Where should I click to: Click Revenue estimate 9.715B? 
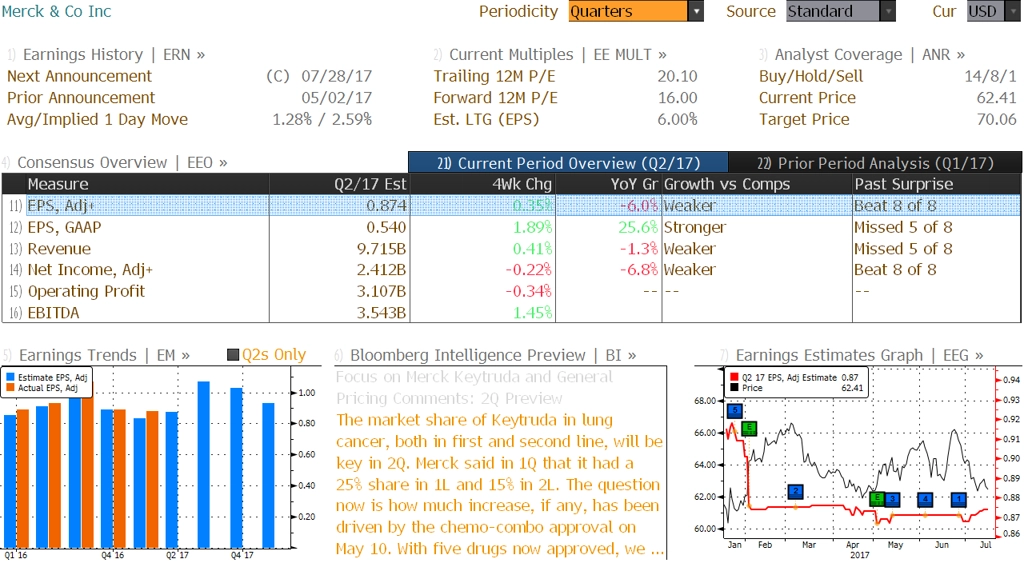coord(381,248)
